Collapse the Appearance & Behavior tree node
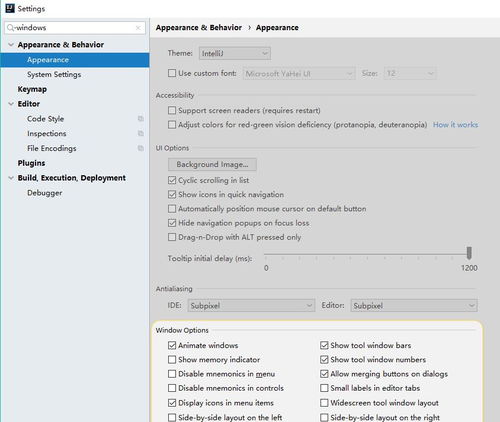500x422 pixels. 11,45
